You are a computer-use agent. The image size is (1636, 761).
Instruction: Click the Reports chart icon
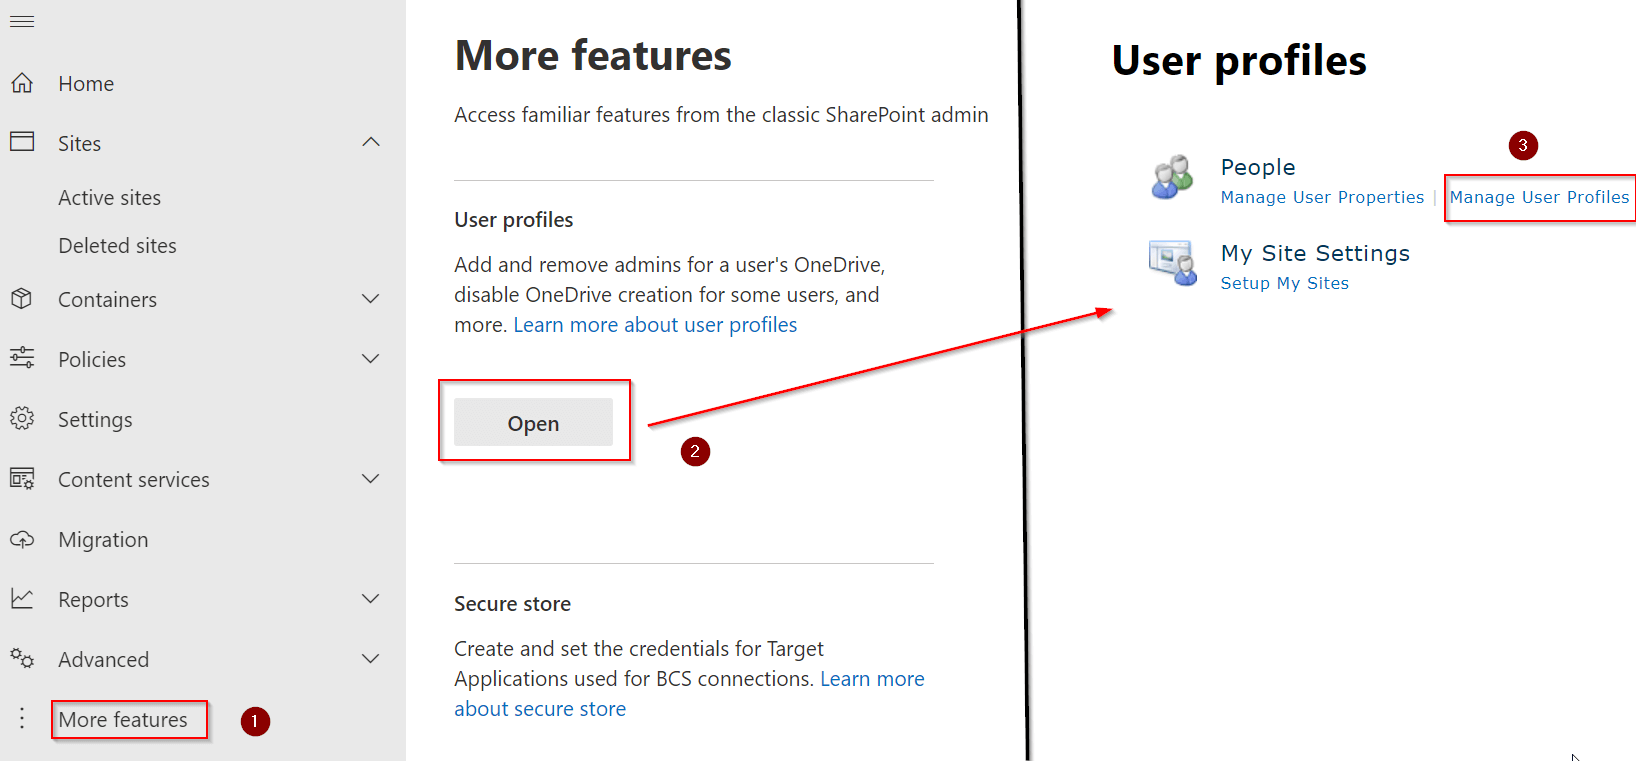tap(22, 599)
